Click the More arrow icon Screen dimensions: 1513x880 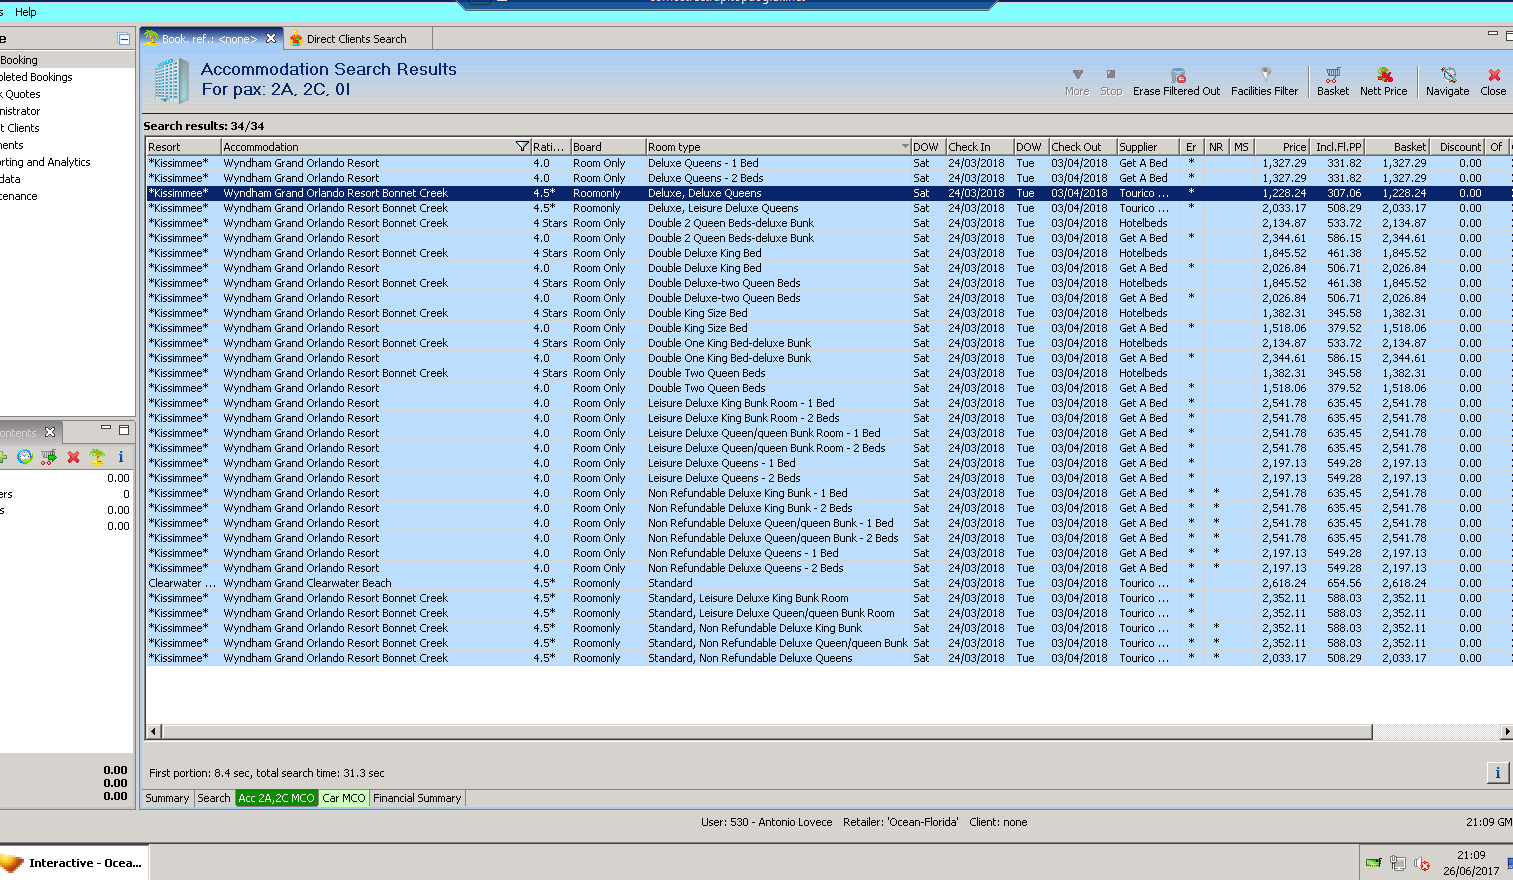click(1077, 75)
